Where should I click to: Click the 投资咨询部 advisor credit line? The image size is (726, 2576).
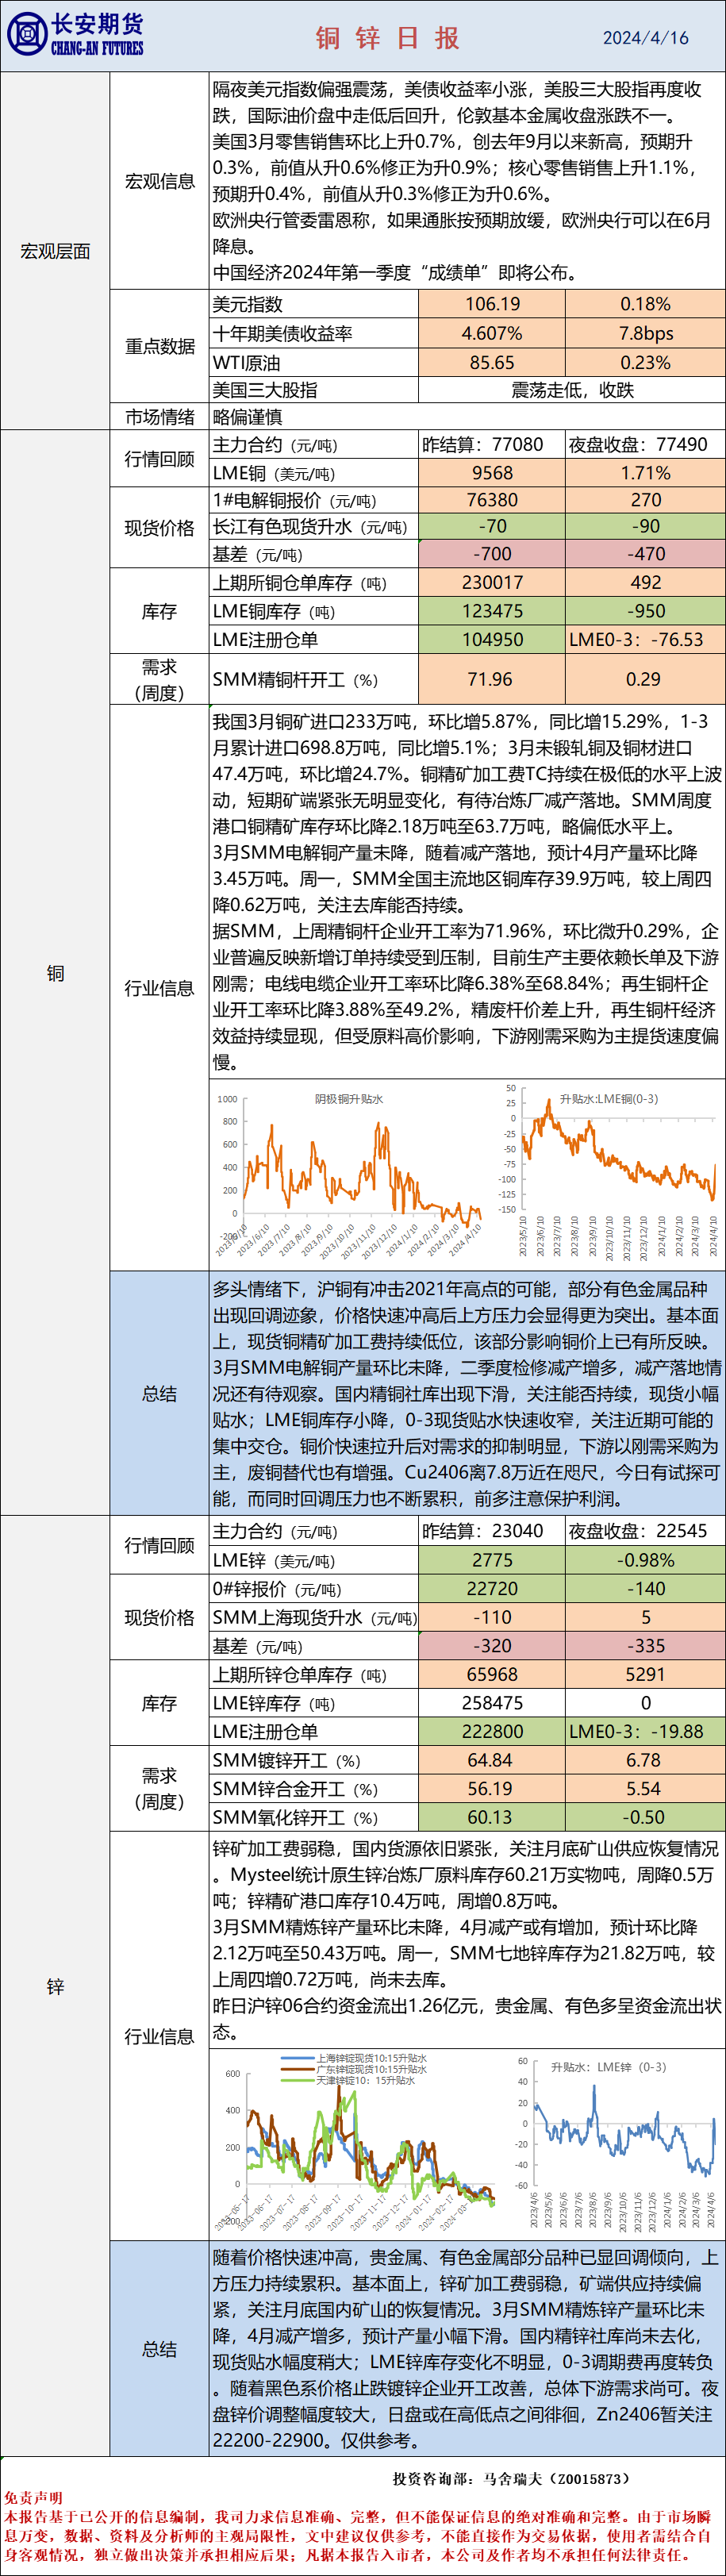pyautogui.click(x=511, y=2479)
